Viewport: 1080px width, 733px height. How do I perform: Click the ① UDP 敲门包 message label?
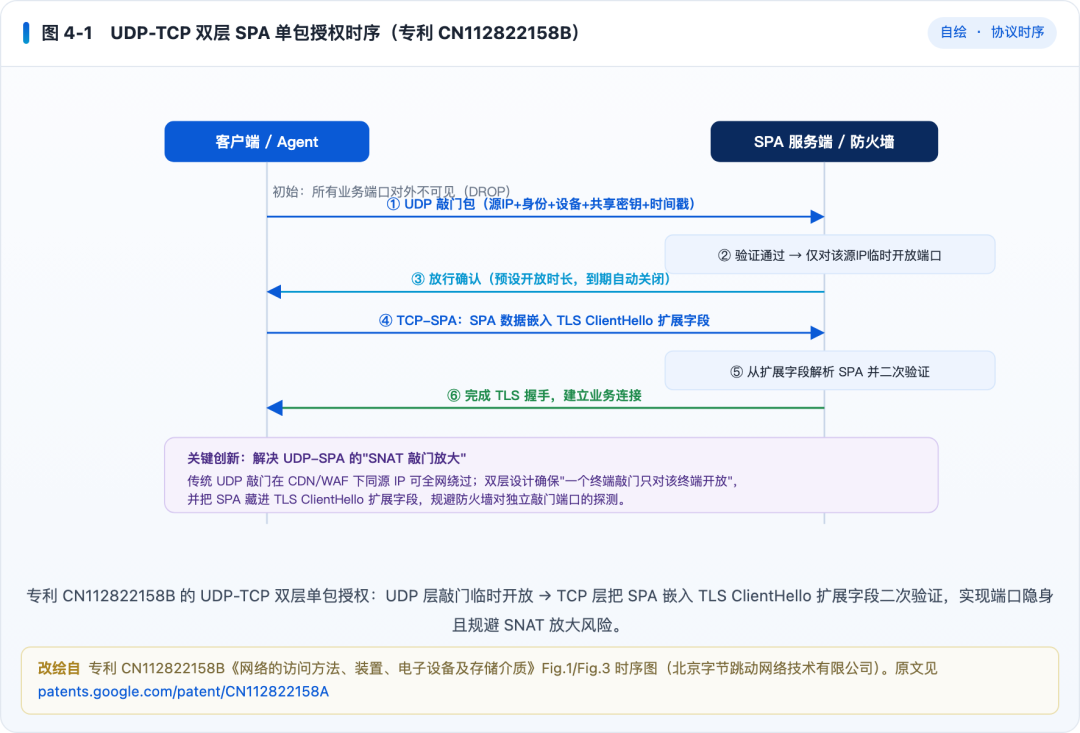point(541,204)
